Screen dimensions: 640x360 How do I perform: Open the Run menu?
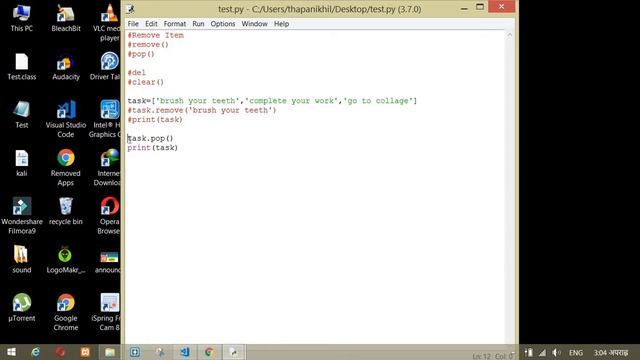click(198, 24)
